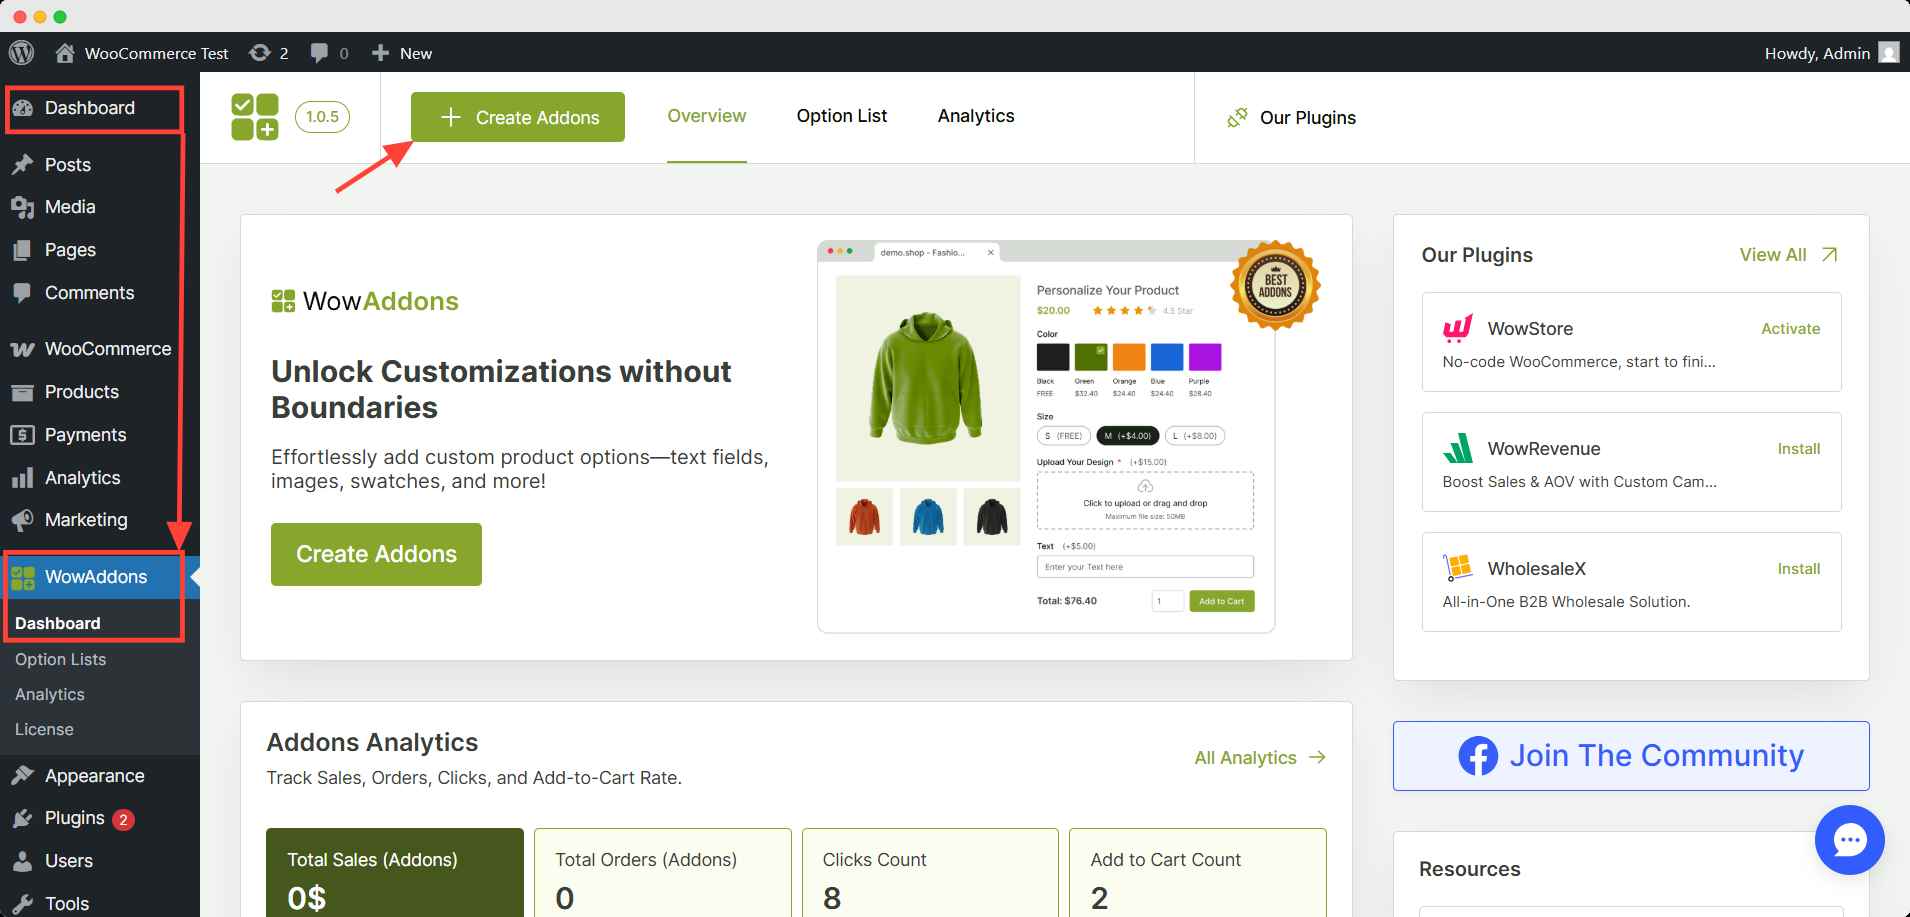Click the View All arrow icon
Viewport: 1910px width, 917px height.
(1829, 255)
